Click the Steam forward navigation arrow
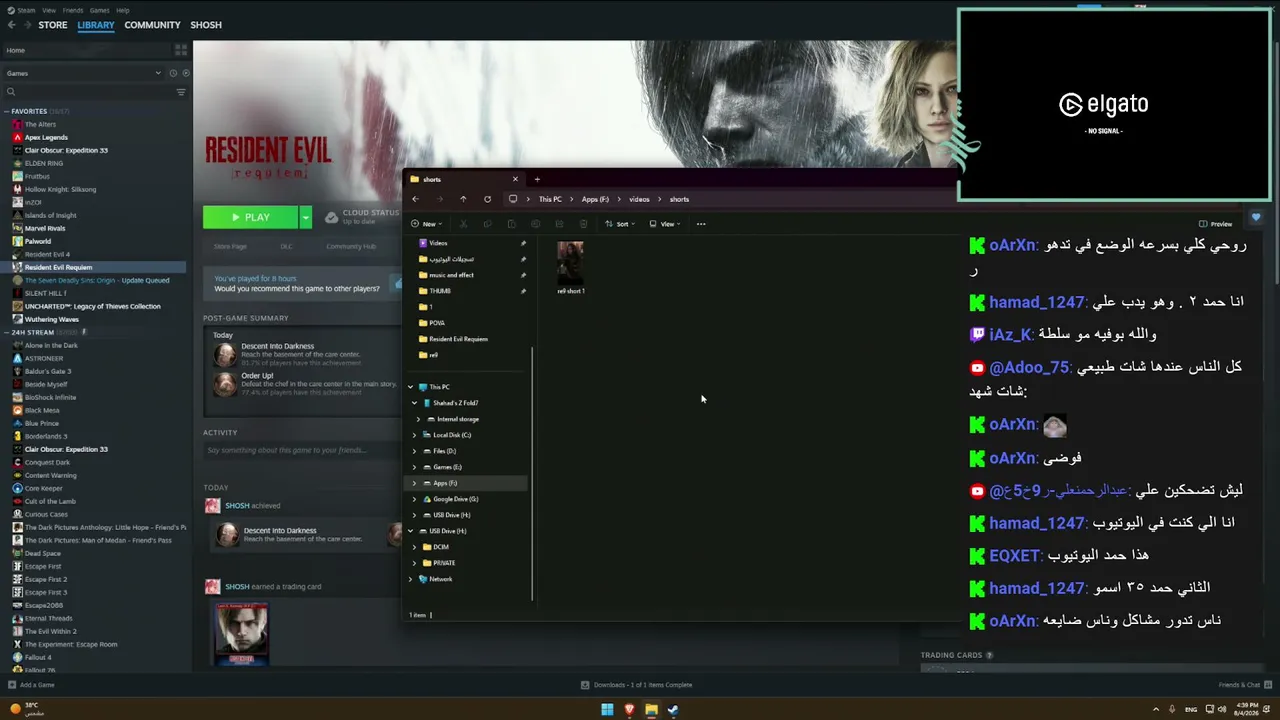Screen dimensions: 1280x720 click(x=26, y=25)
